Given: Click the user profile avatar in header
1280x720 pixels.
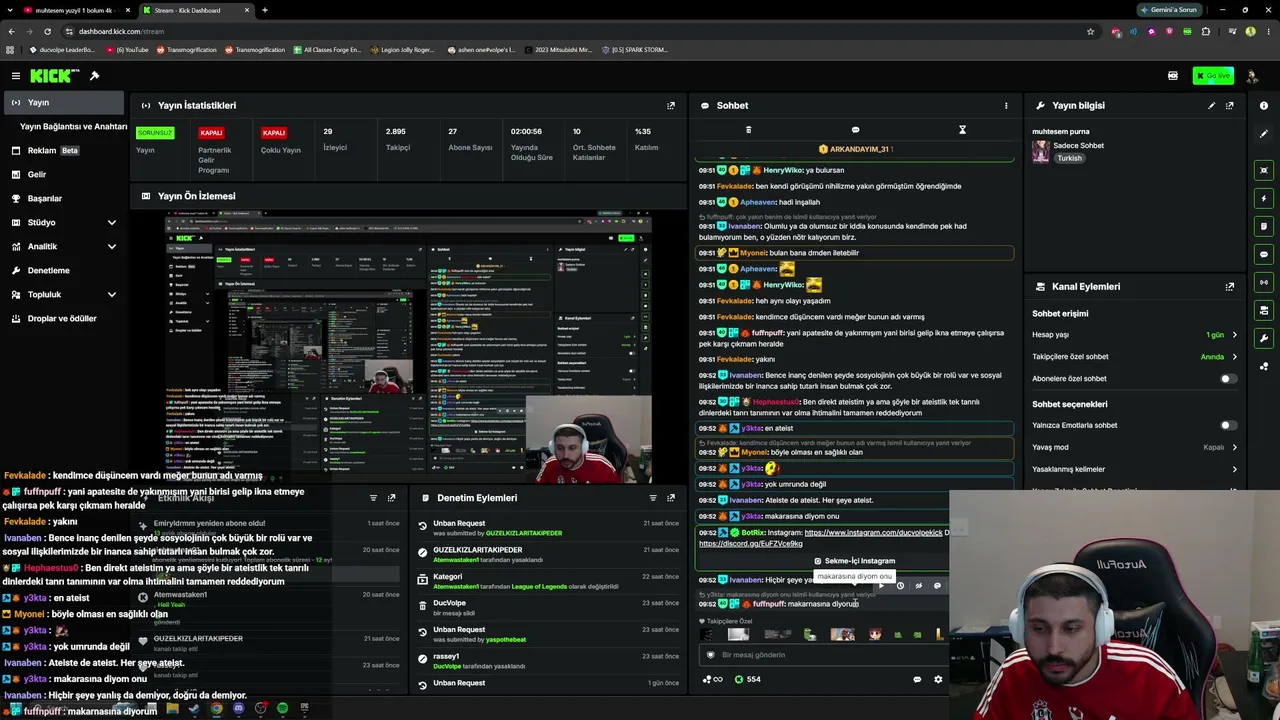Looking at the screenshot, I should (1251, 76).
